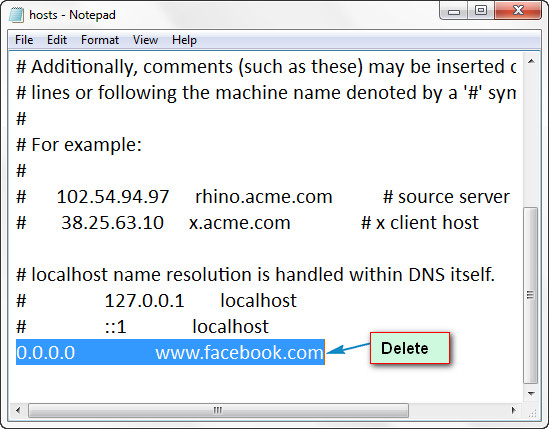The height and width of the screenshot is (429, 549).
Task: Click the vertical scrollbar down arrow
Action: click(x=531, y=394)
